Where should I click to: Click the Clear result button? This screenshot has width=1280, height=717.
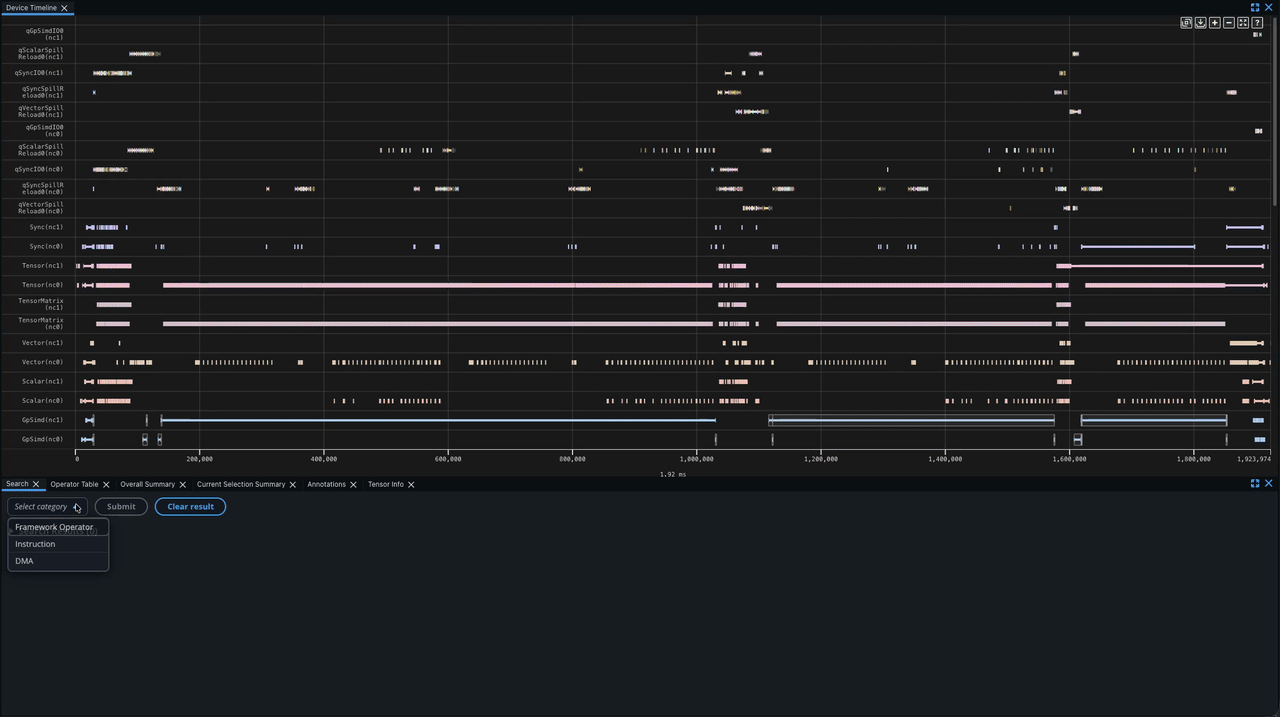[x=190, y=506]
